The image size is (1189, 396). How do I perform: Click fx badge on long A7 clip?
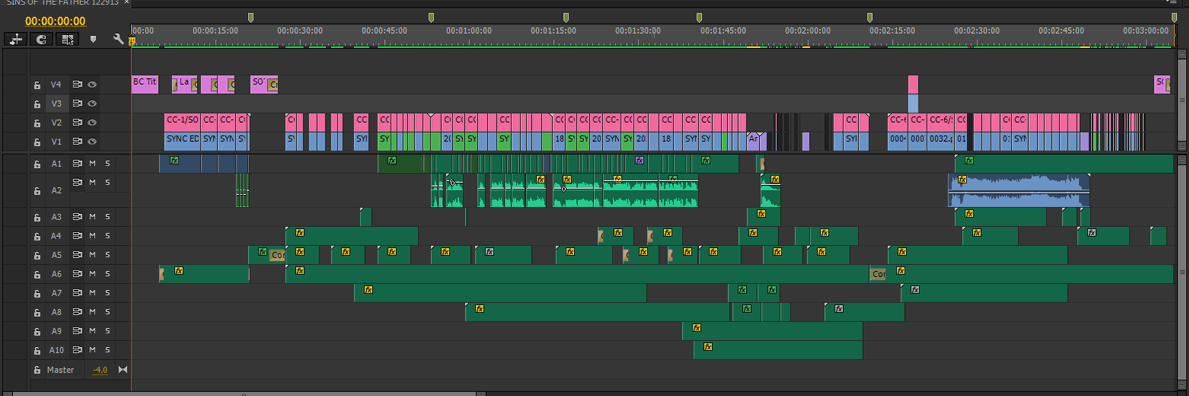[369, 289]
